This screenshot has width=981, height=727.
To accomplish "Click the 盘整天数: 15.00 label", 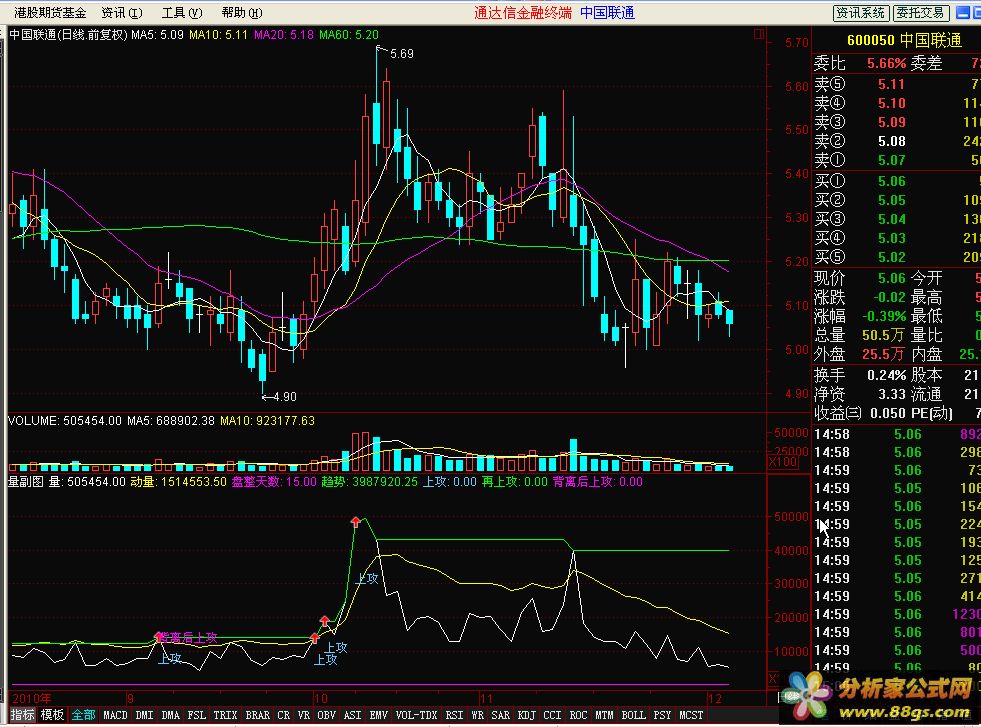I will [x=274, y=482].
